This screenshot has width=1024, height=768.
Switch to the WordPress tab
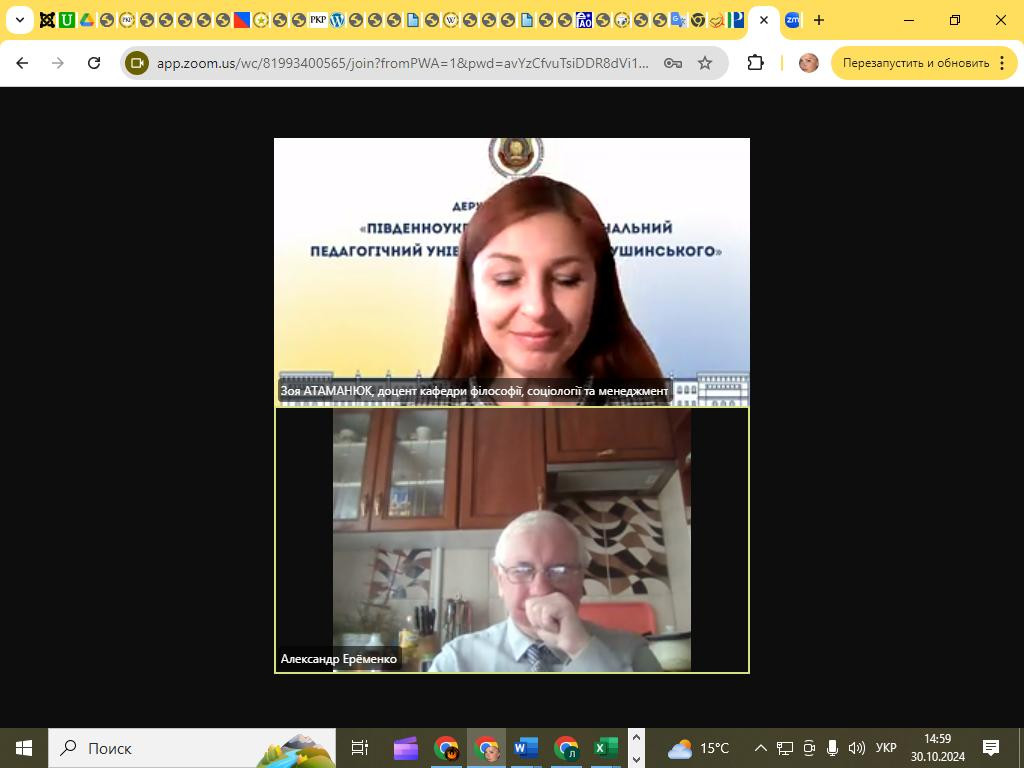(337, 20)
